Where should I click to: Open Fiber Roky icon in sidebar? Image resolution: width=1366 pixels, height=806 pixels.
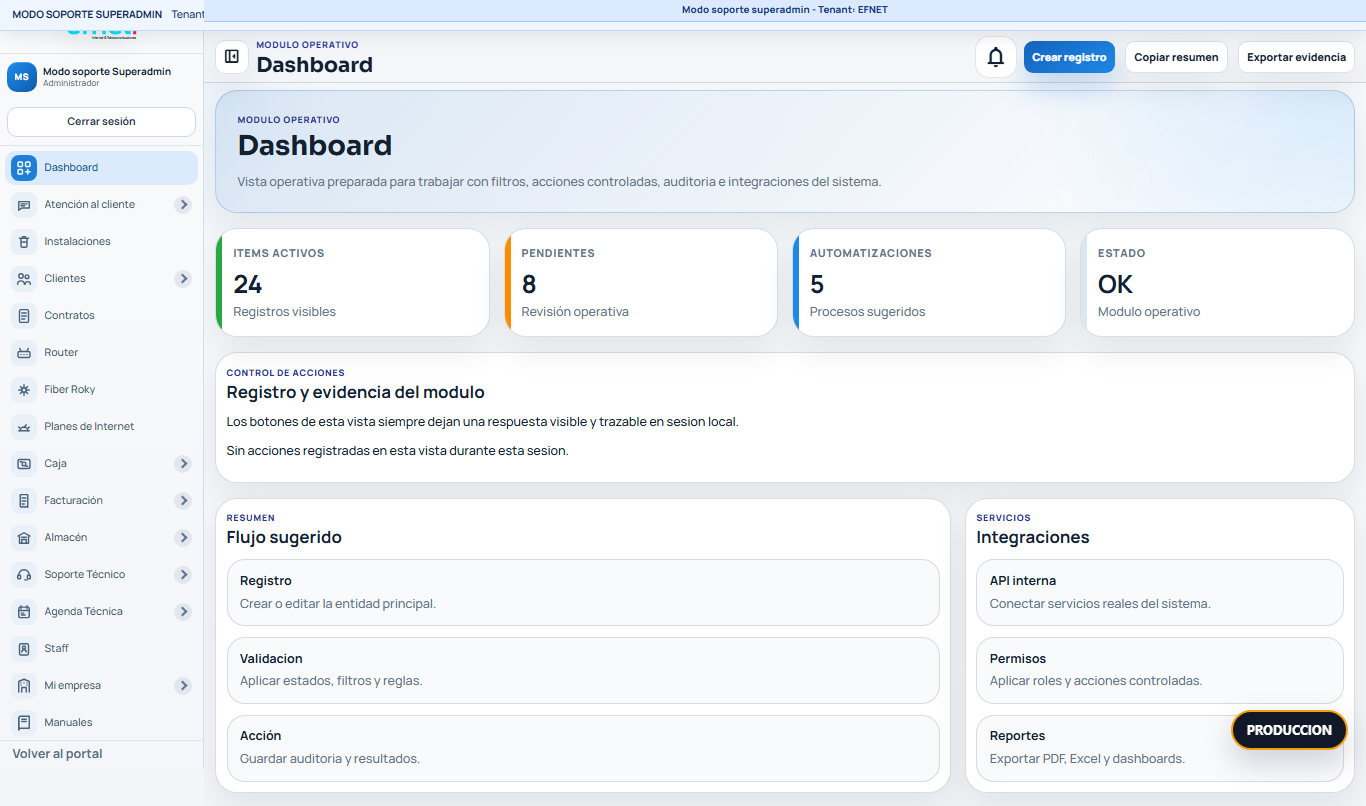tap(24, 389)
